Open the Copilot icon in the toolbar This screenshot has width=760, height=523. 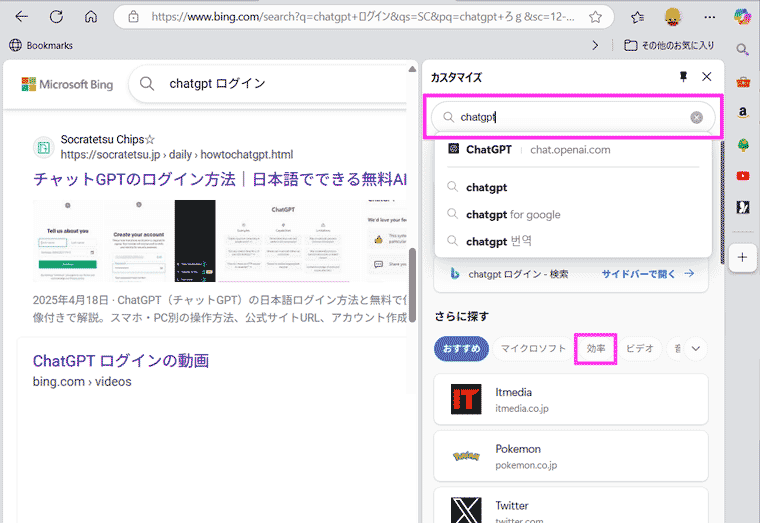[742, 17]
